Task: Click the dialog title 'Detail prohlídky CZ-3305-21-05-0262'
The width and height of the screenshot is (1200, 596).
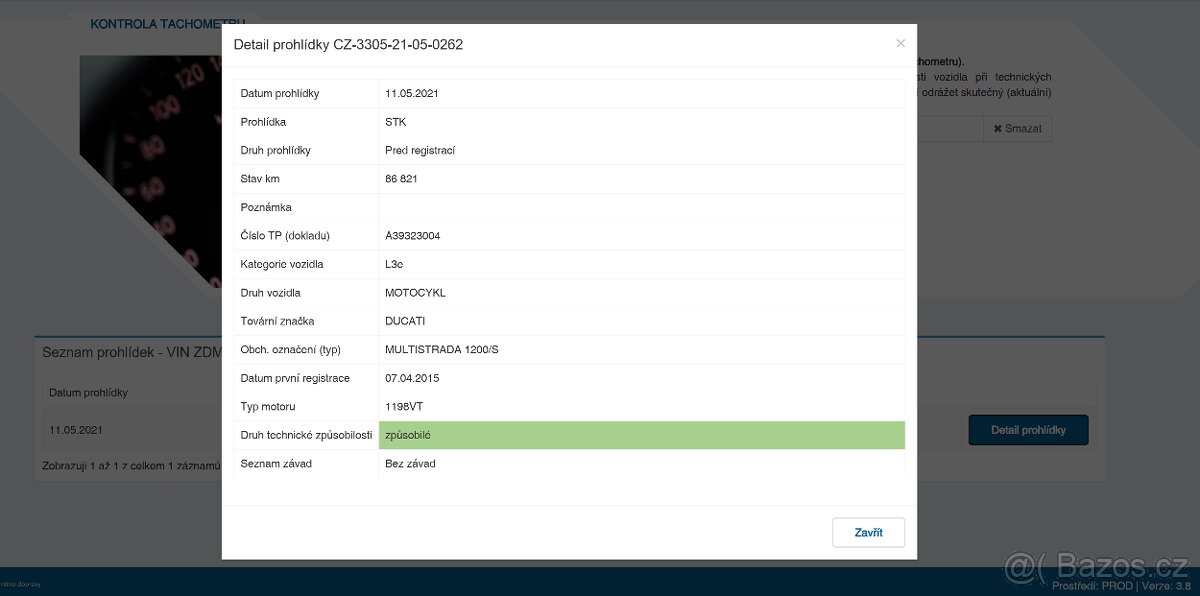Action: [x=348, y=44]
